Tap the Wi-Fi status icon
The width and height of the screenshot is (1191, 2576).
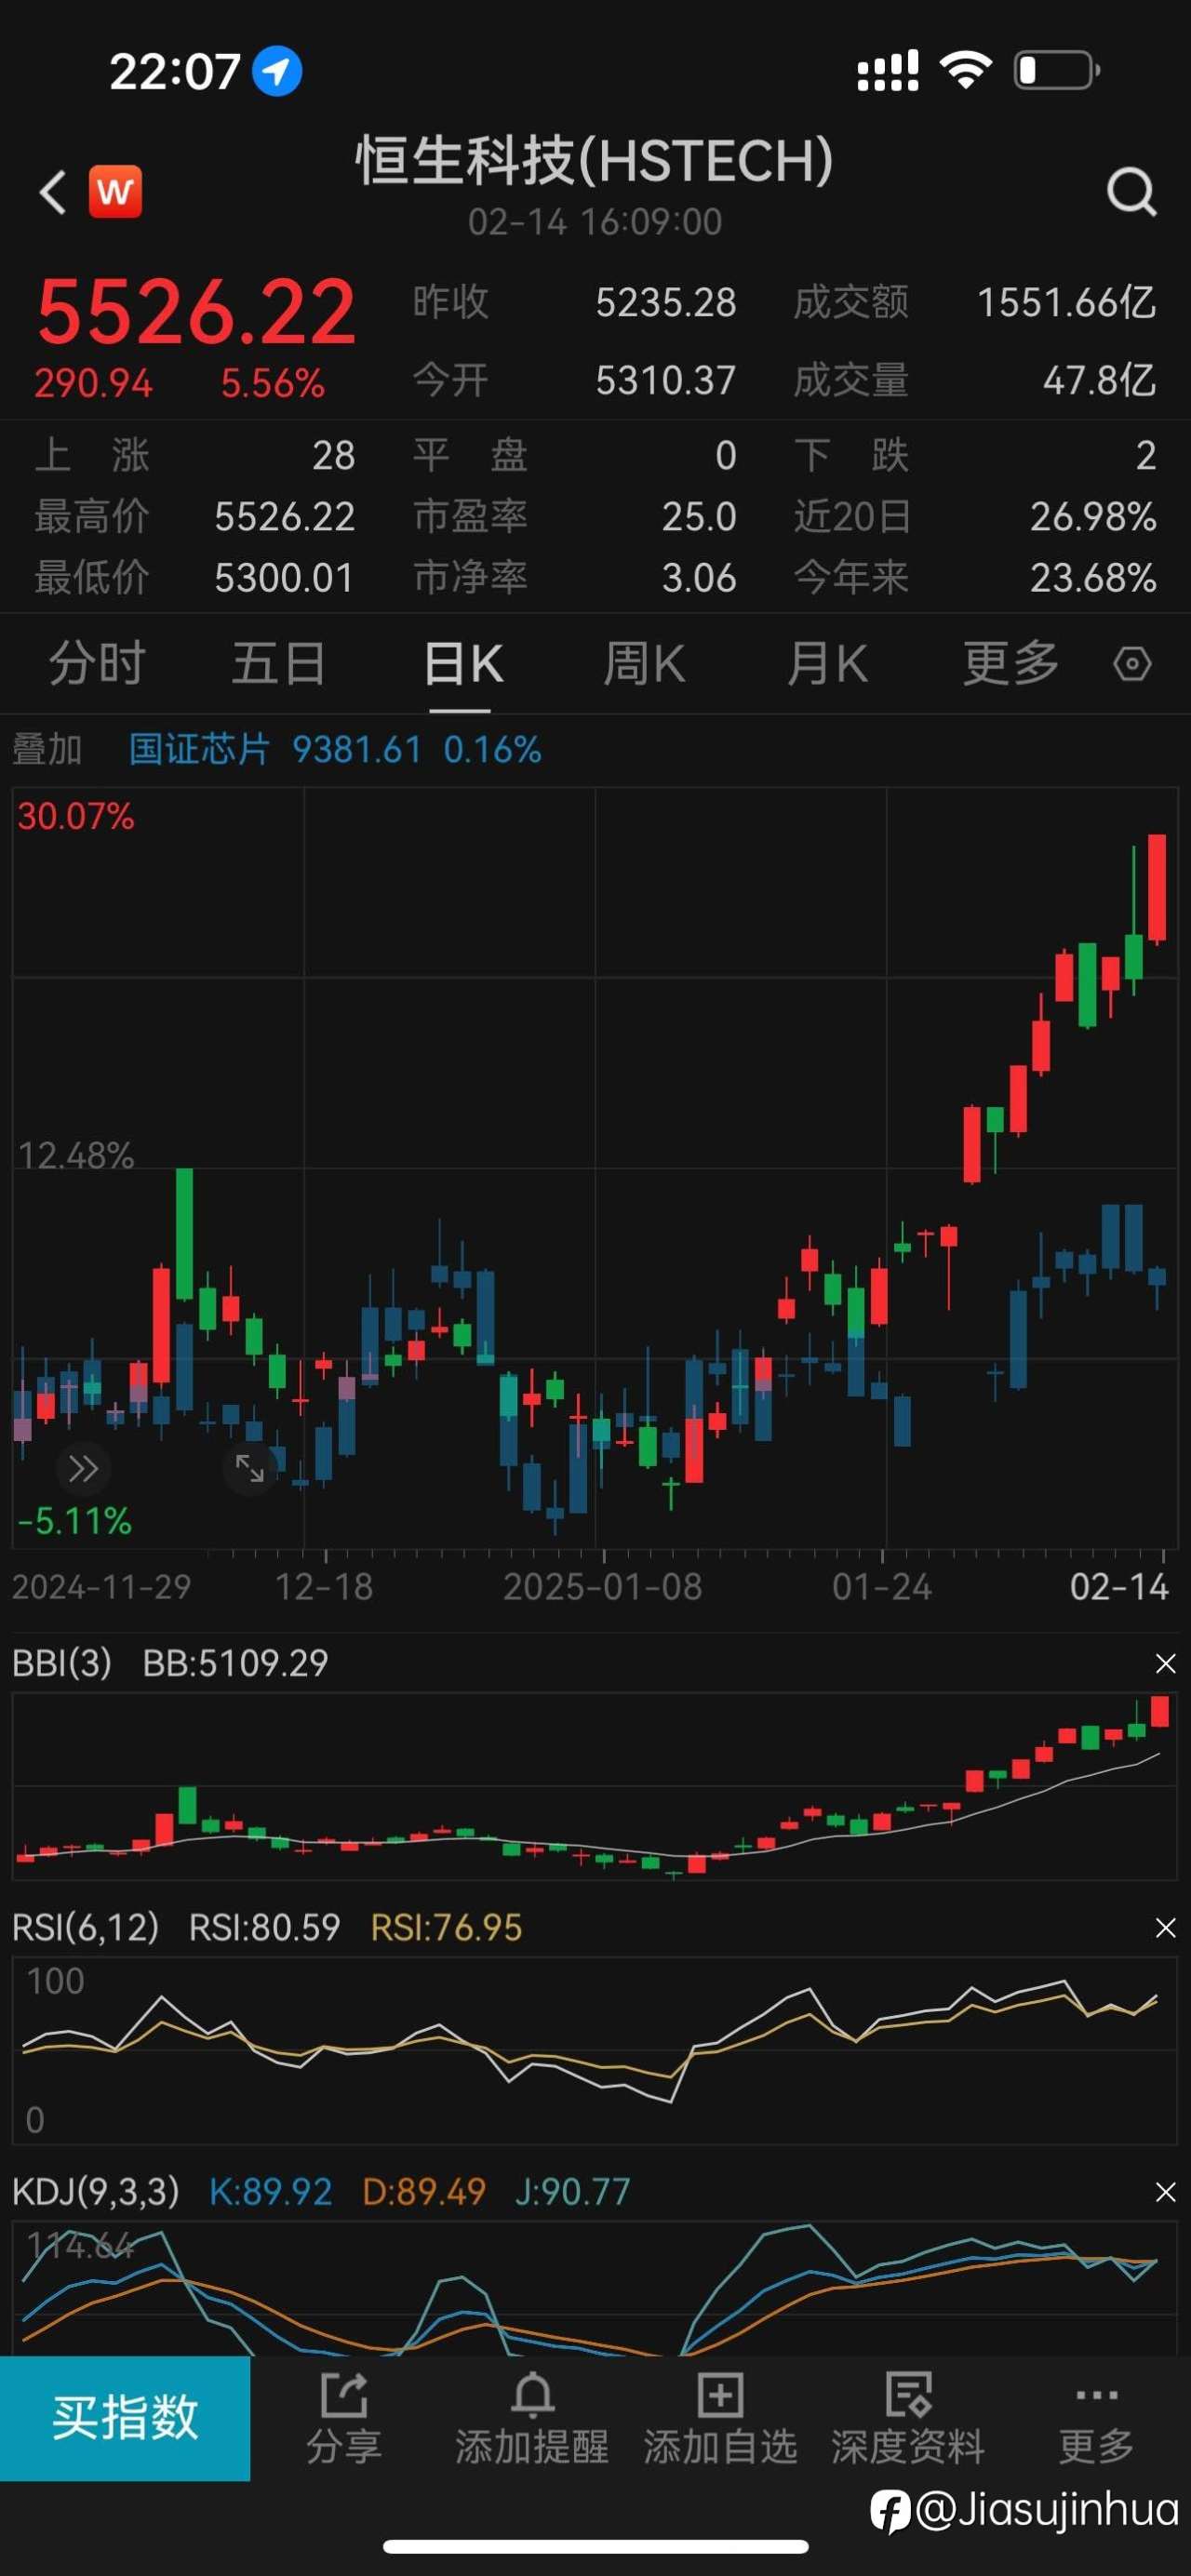(965, 70)
